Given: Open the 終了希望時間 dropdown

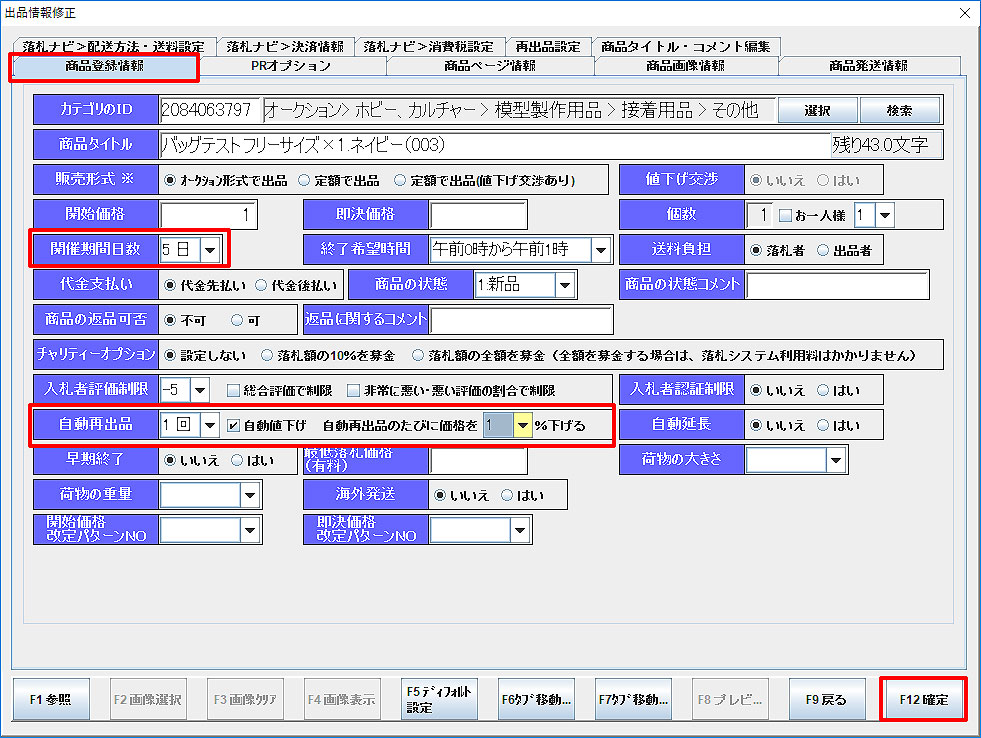Looking at the screenshot, I should tap(601, 249).
